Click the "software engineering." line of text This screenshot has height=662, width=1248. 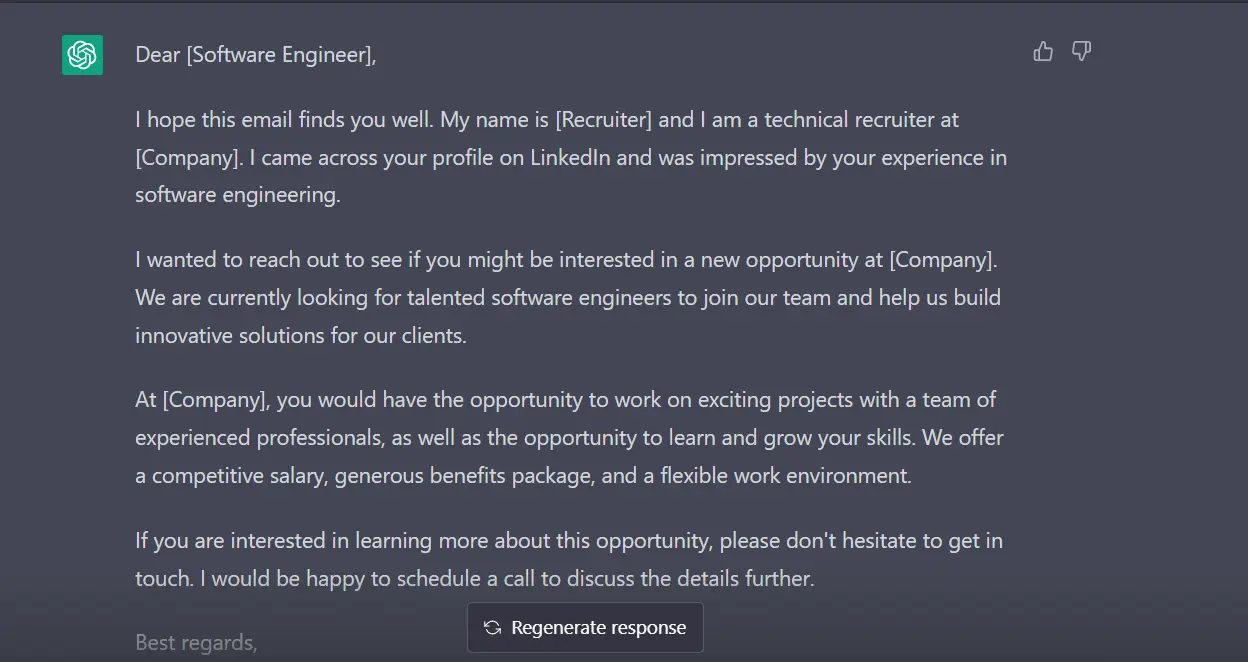point(238,195)
